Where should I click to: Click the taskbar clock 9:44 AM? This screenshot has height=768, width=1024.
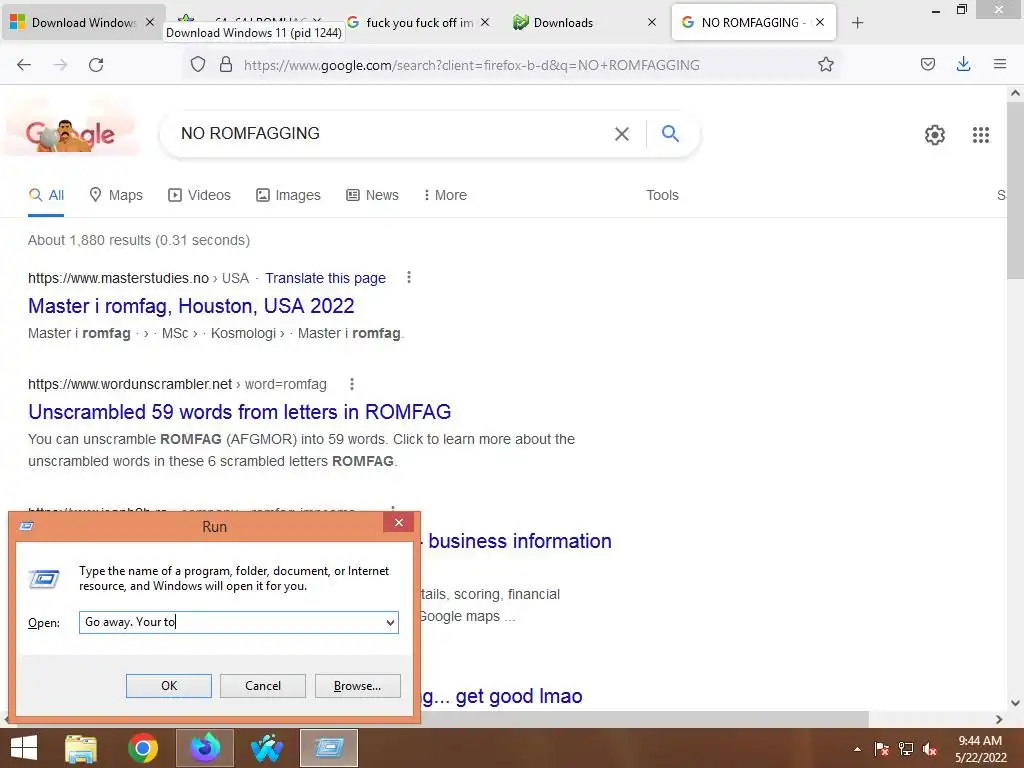(x=980, y=741)
